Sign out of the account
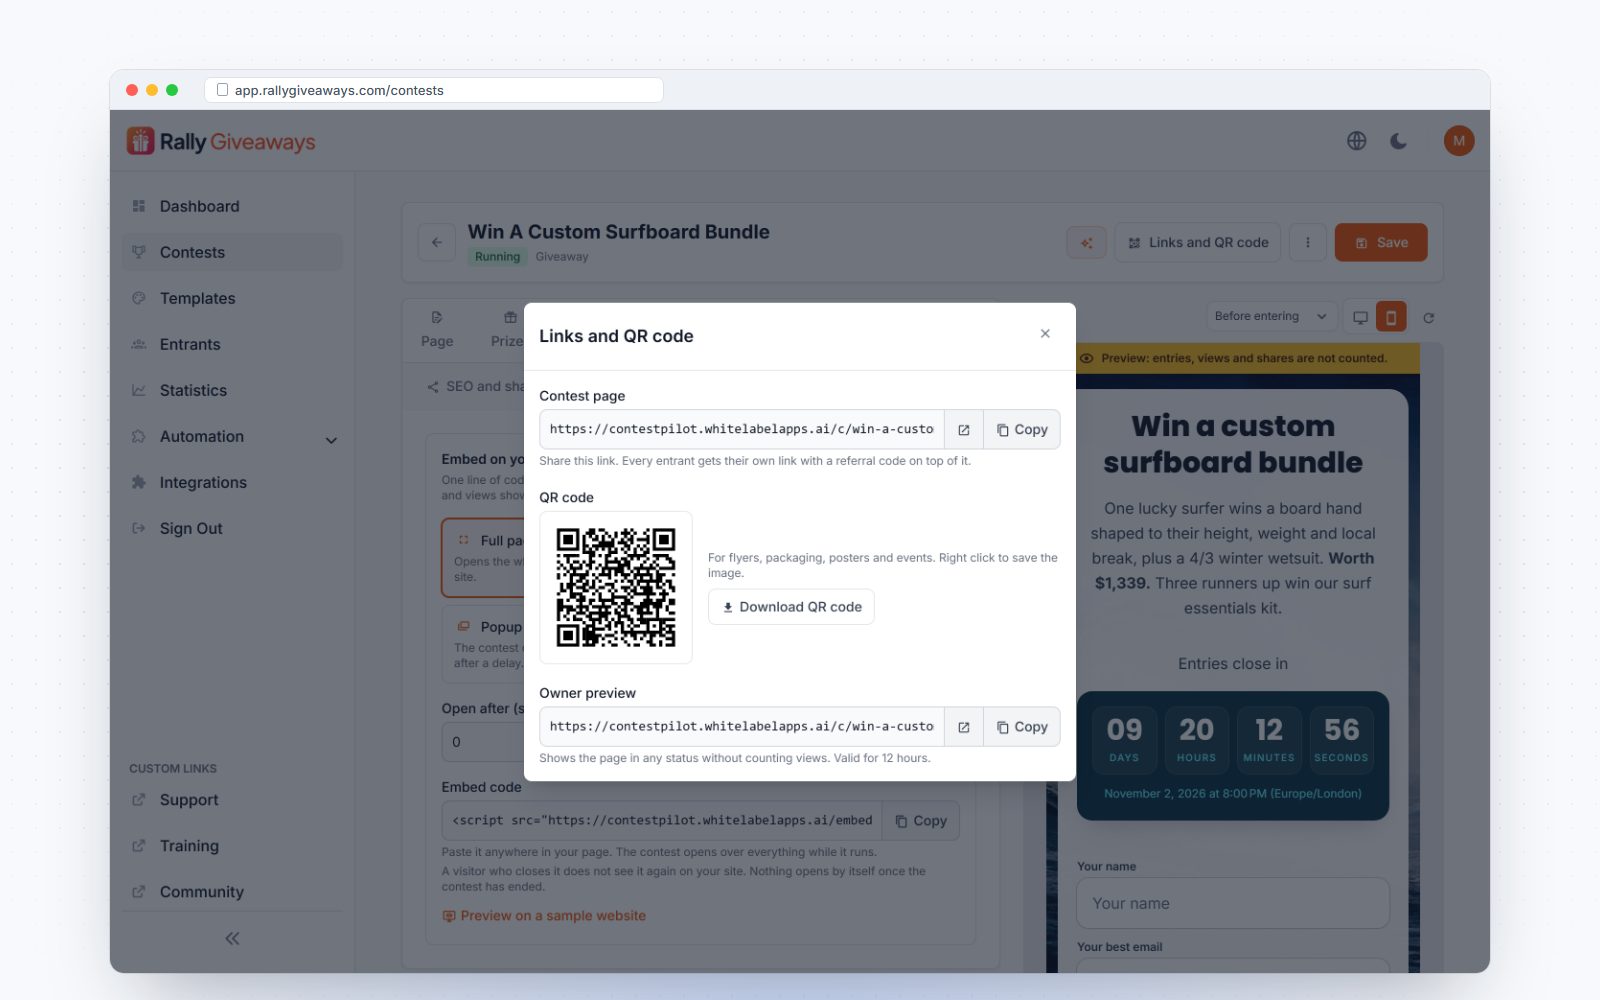The width and height of the screenshot is (1600, 1000). coord(232,528)
